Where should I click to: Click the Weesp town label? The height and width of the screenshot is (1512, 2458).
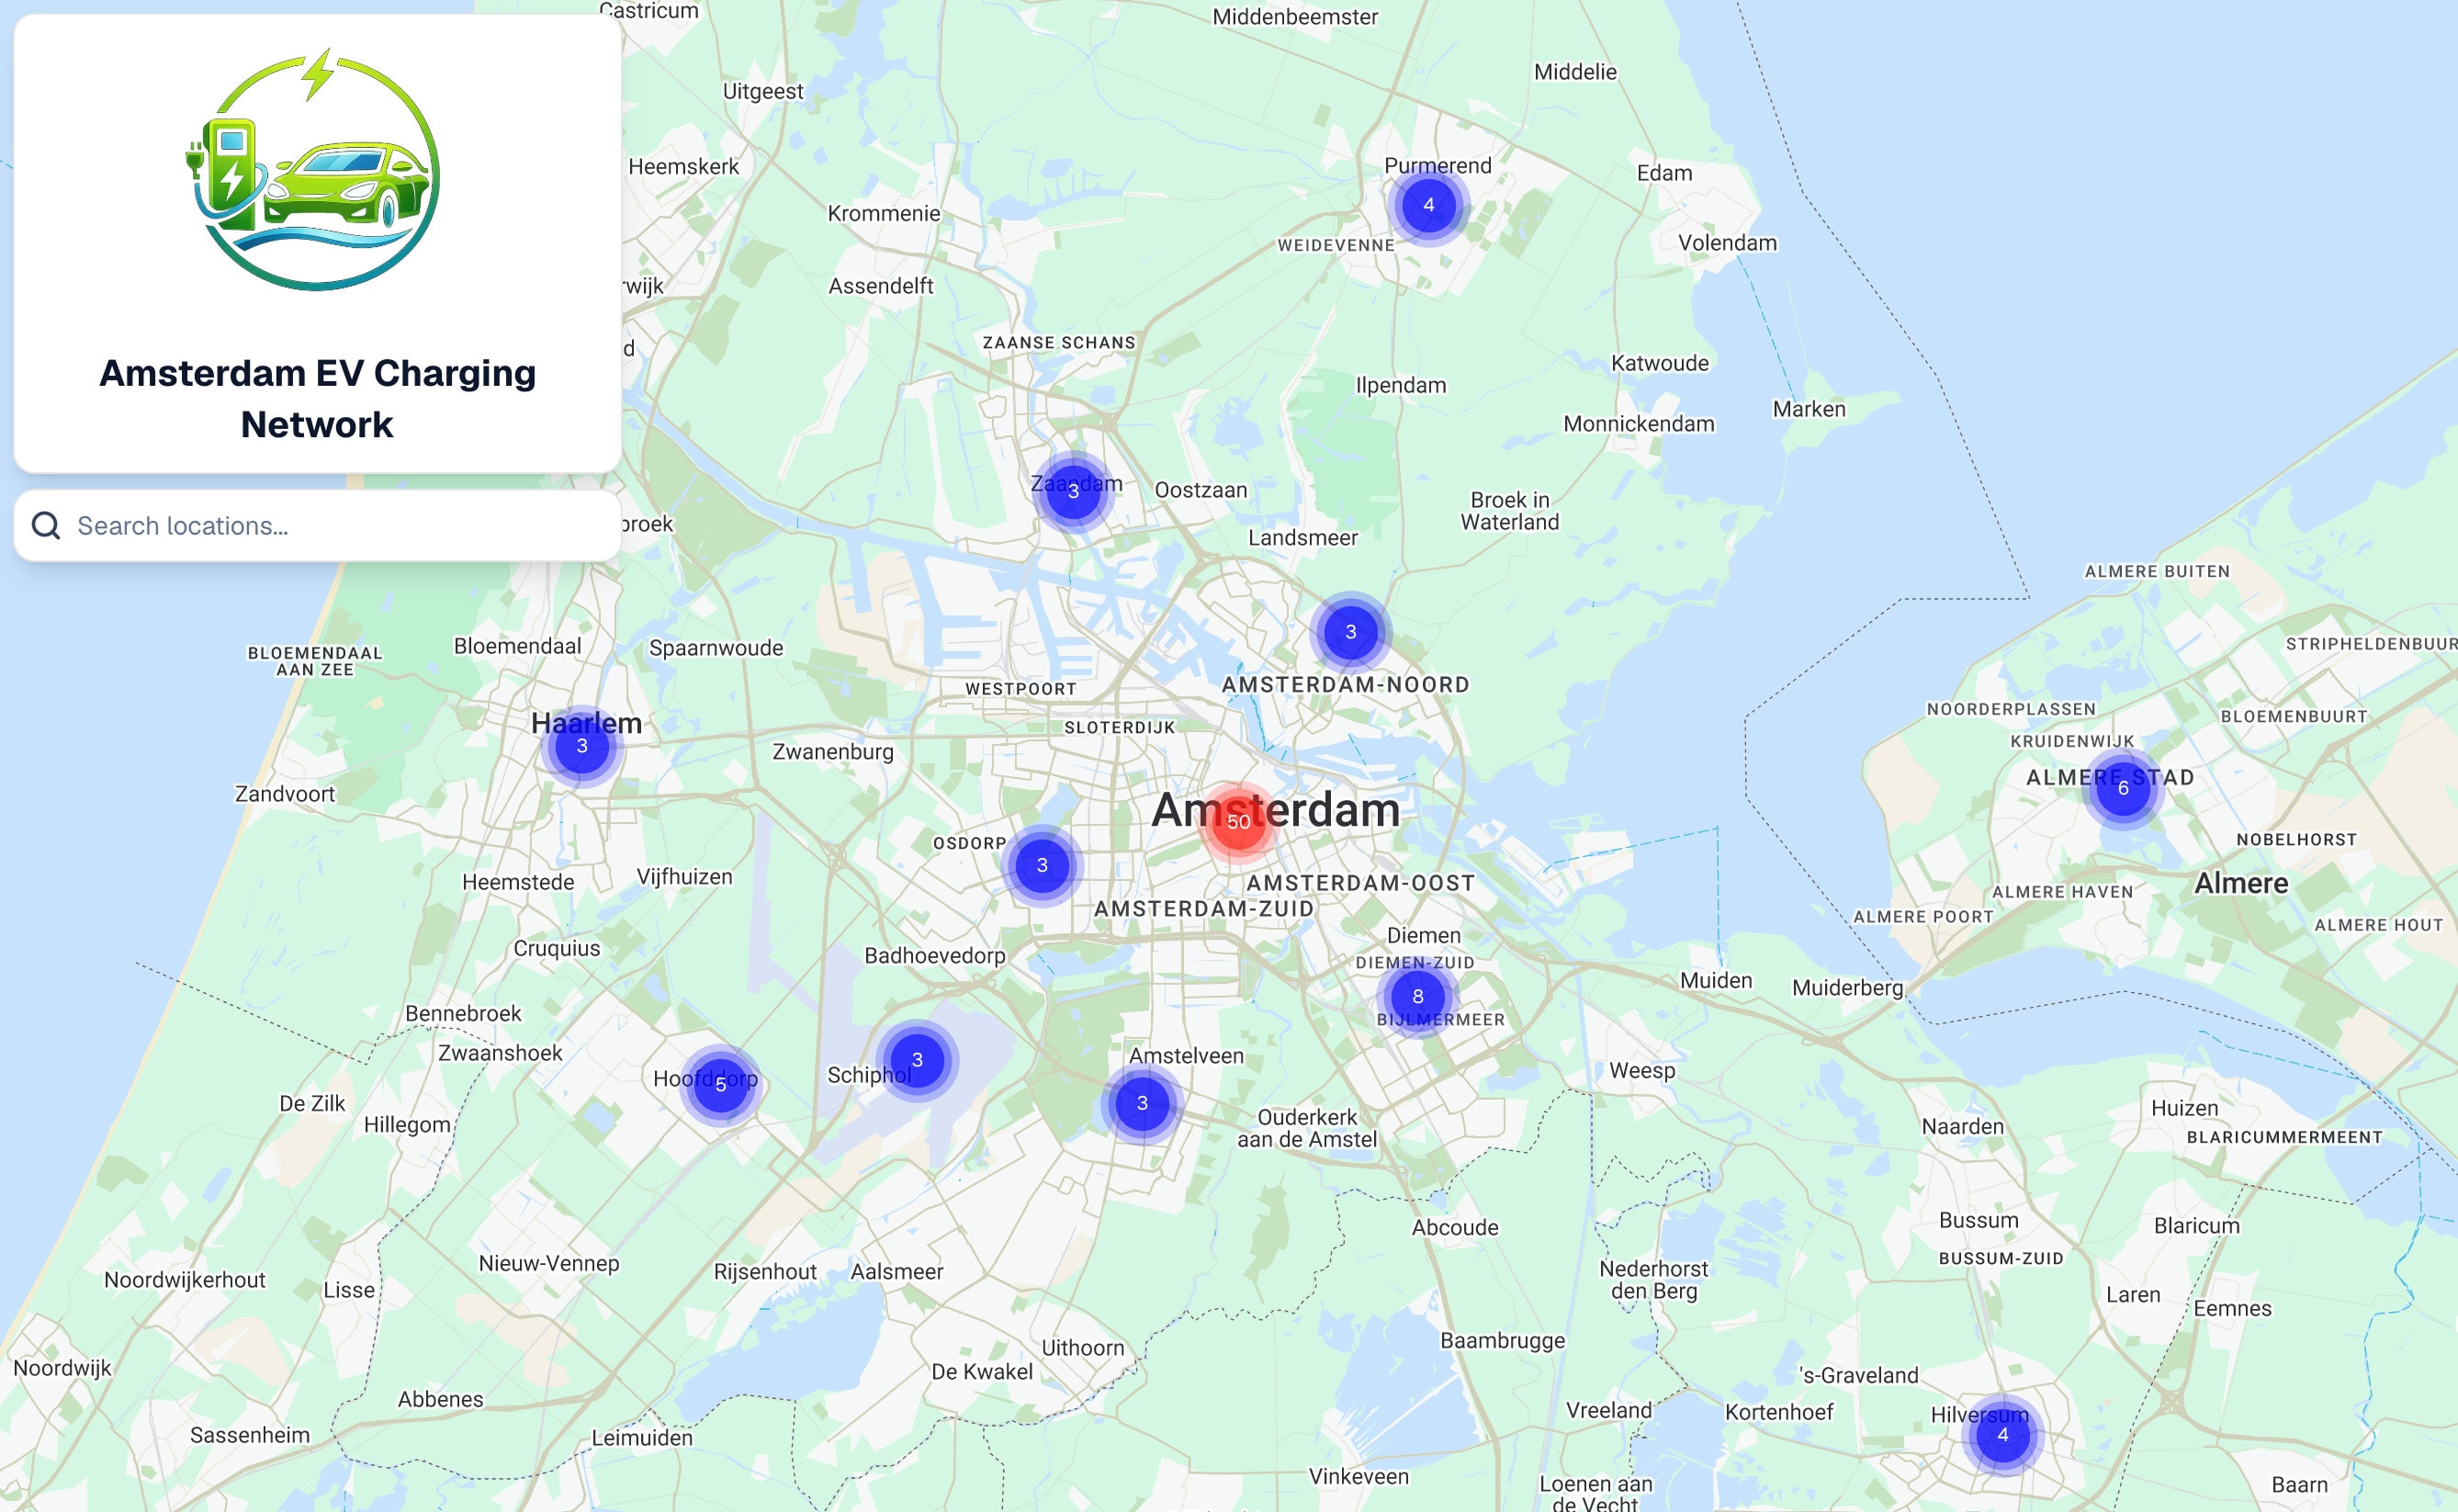click(1642, 1071)
